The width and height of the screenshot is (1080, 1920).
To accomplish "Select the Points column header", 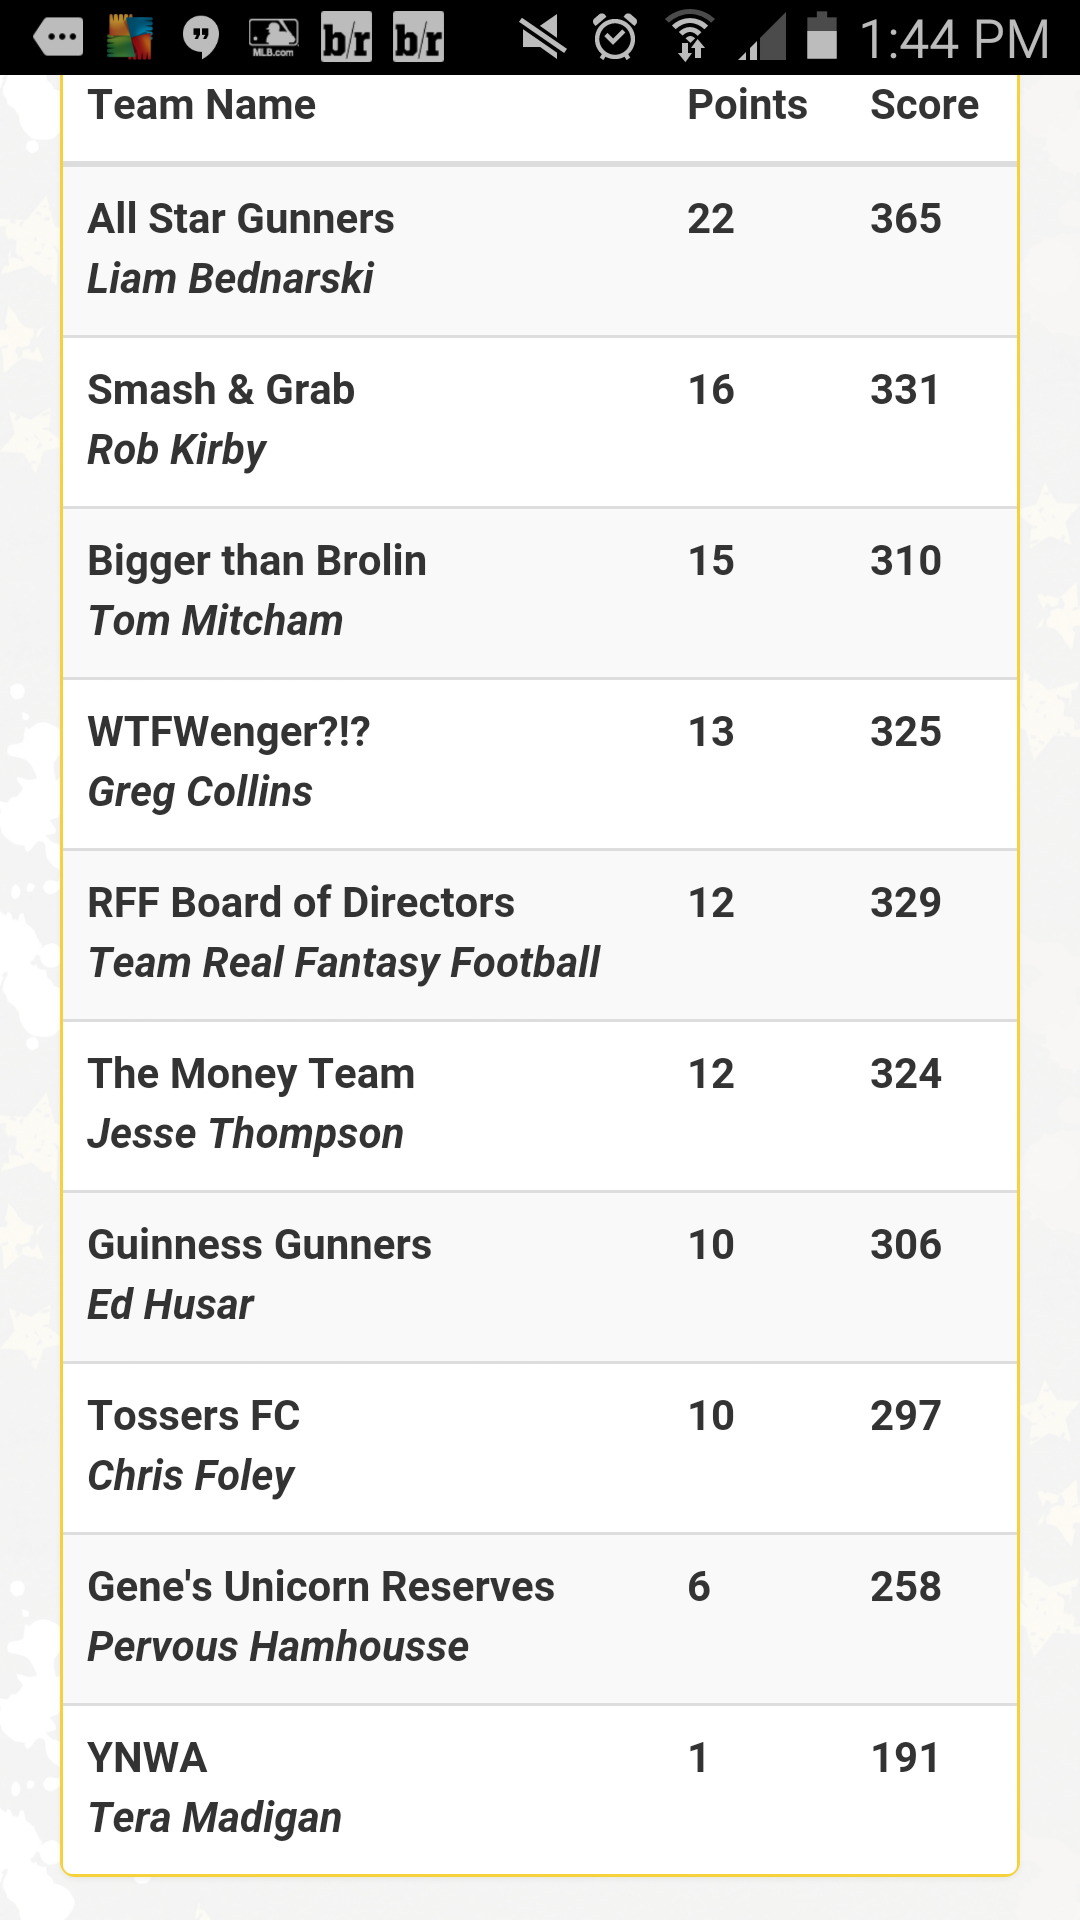I will pyautogui.click(x=747, y=105).
